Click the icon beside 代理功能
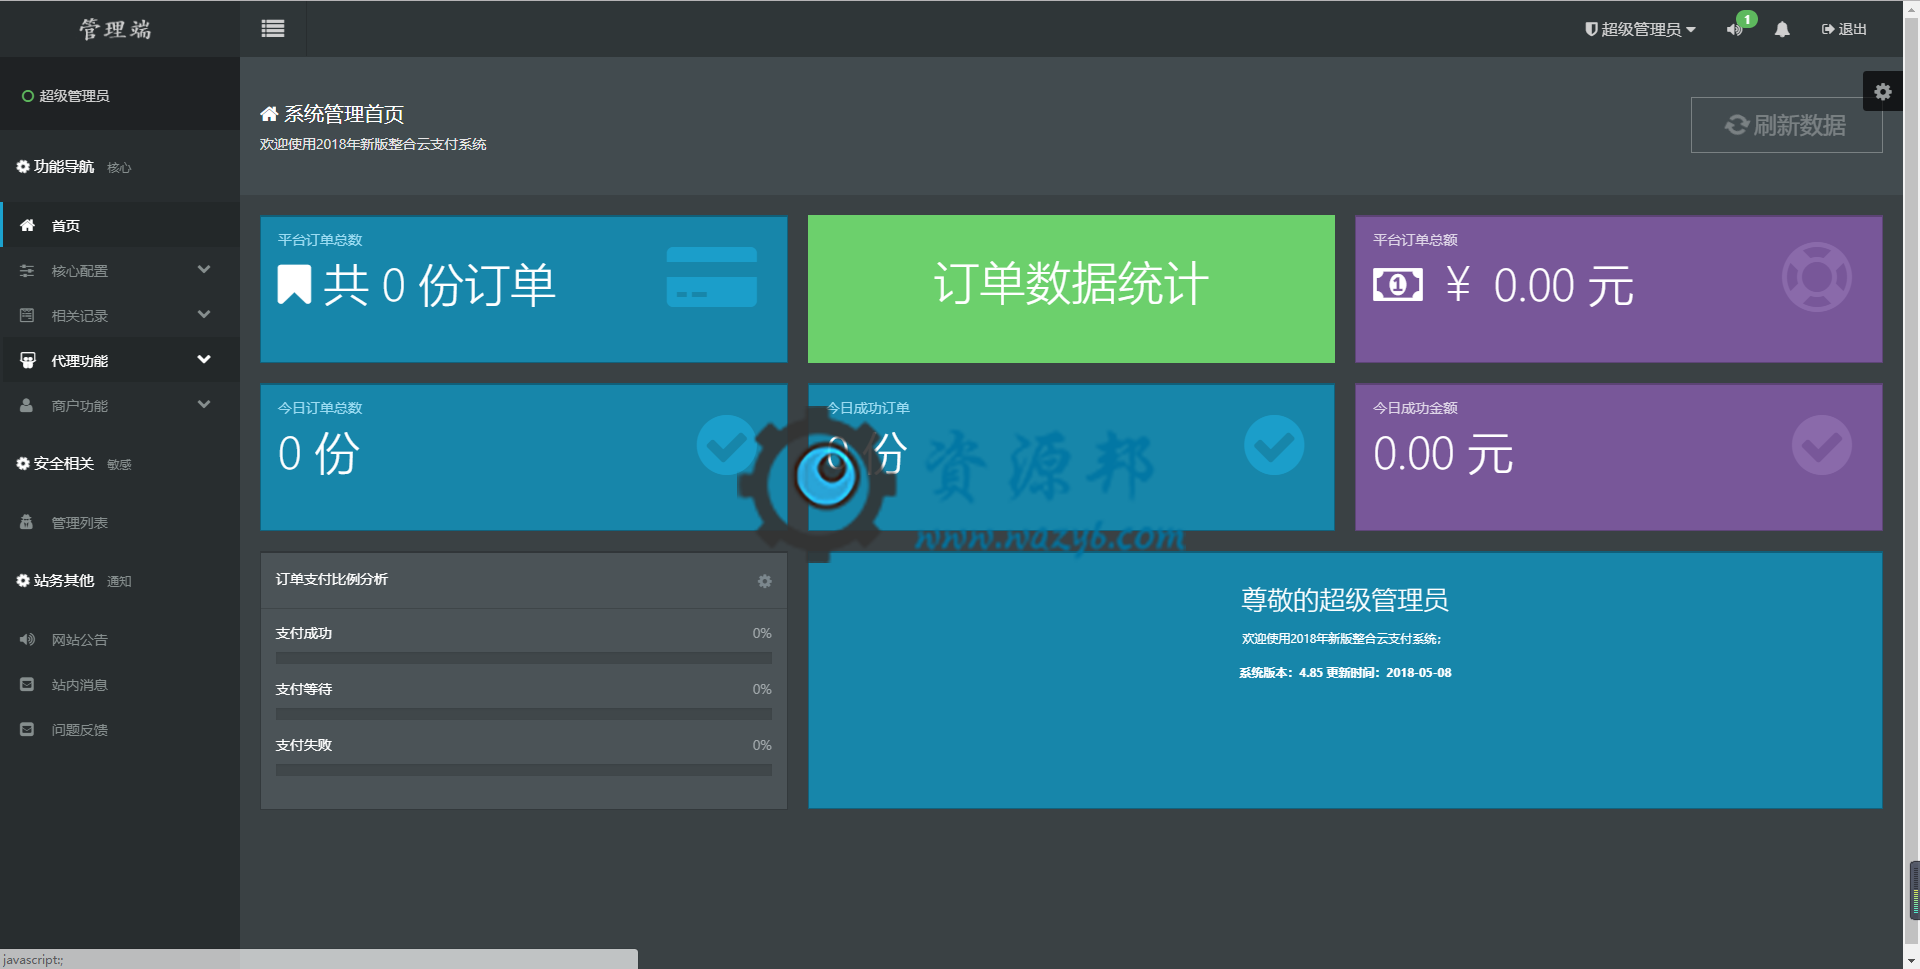Screen dimensions: 1920x969 pos(28,361)
